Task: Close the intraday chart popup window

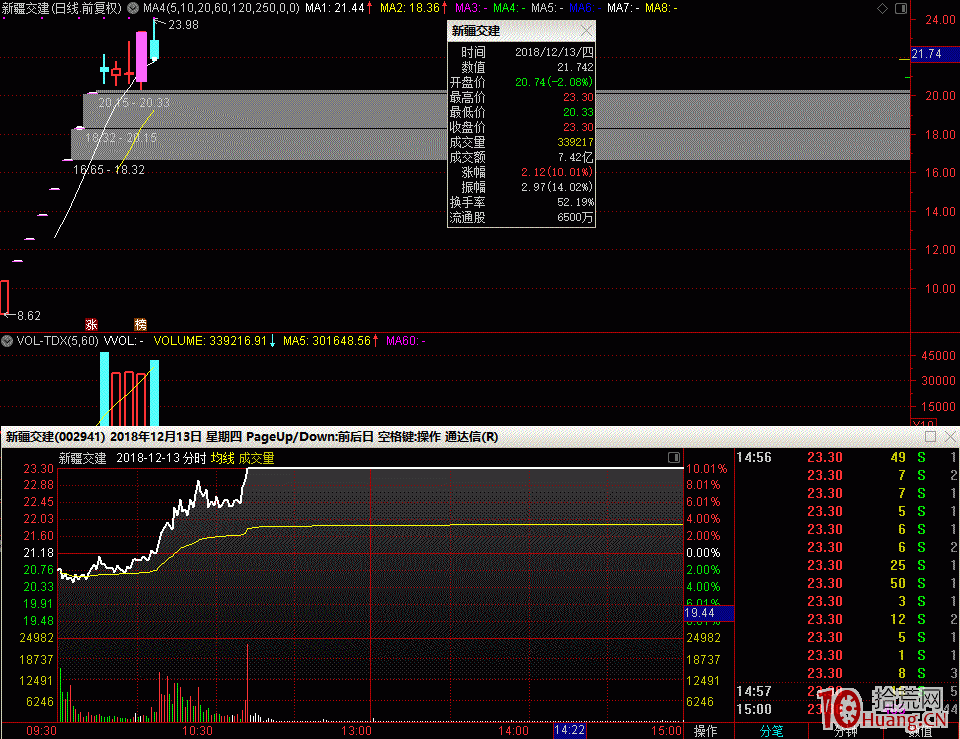Action: point(948,437)
